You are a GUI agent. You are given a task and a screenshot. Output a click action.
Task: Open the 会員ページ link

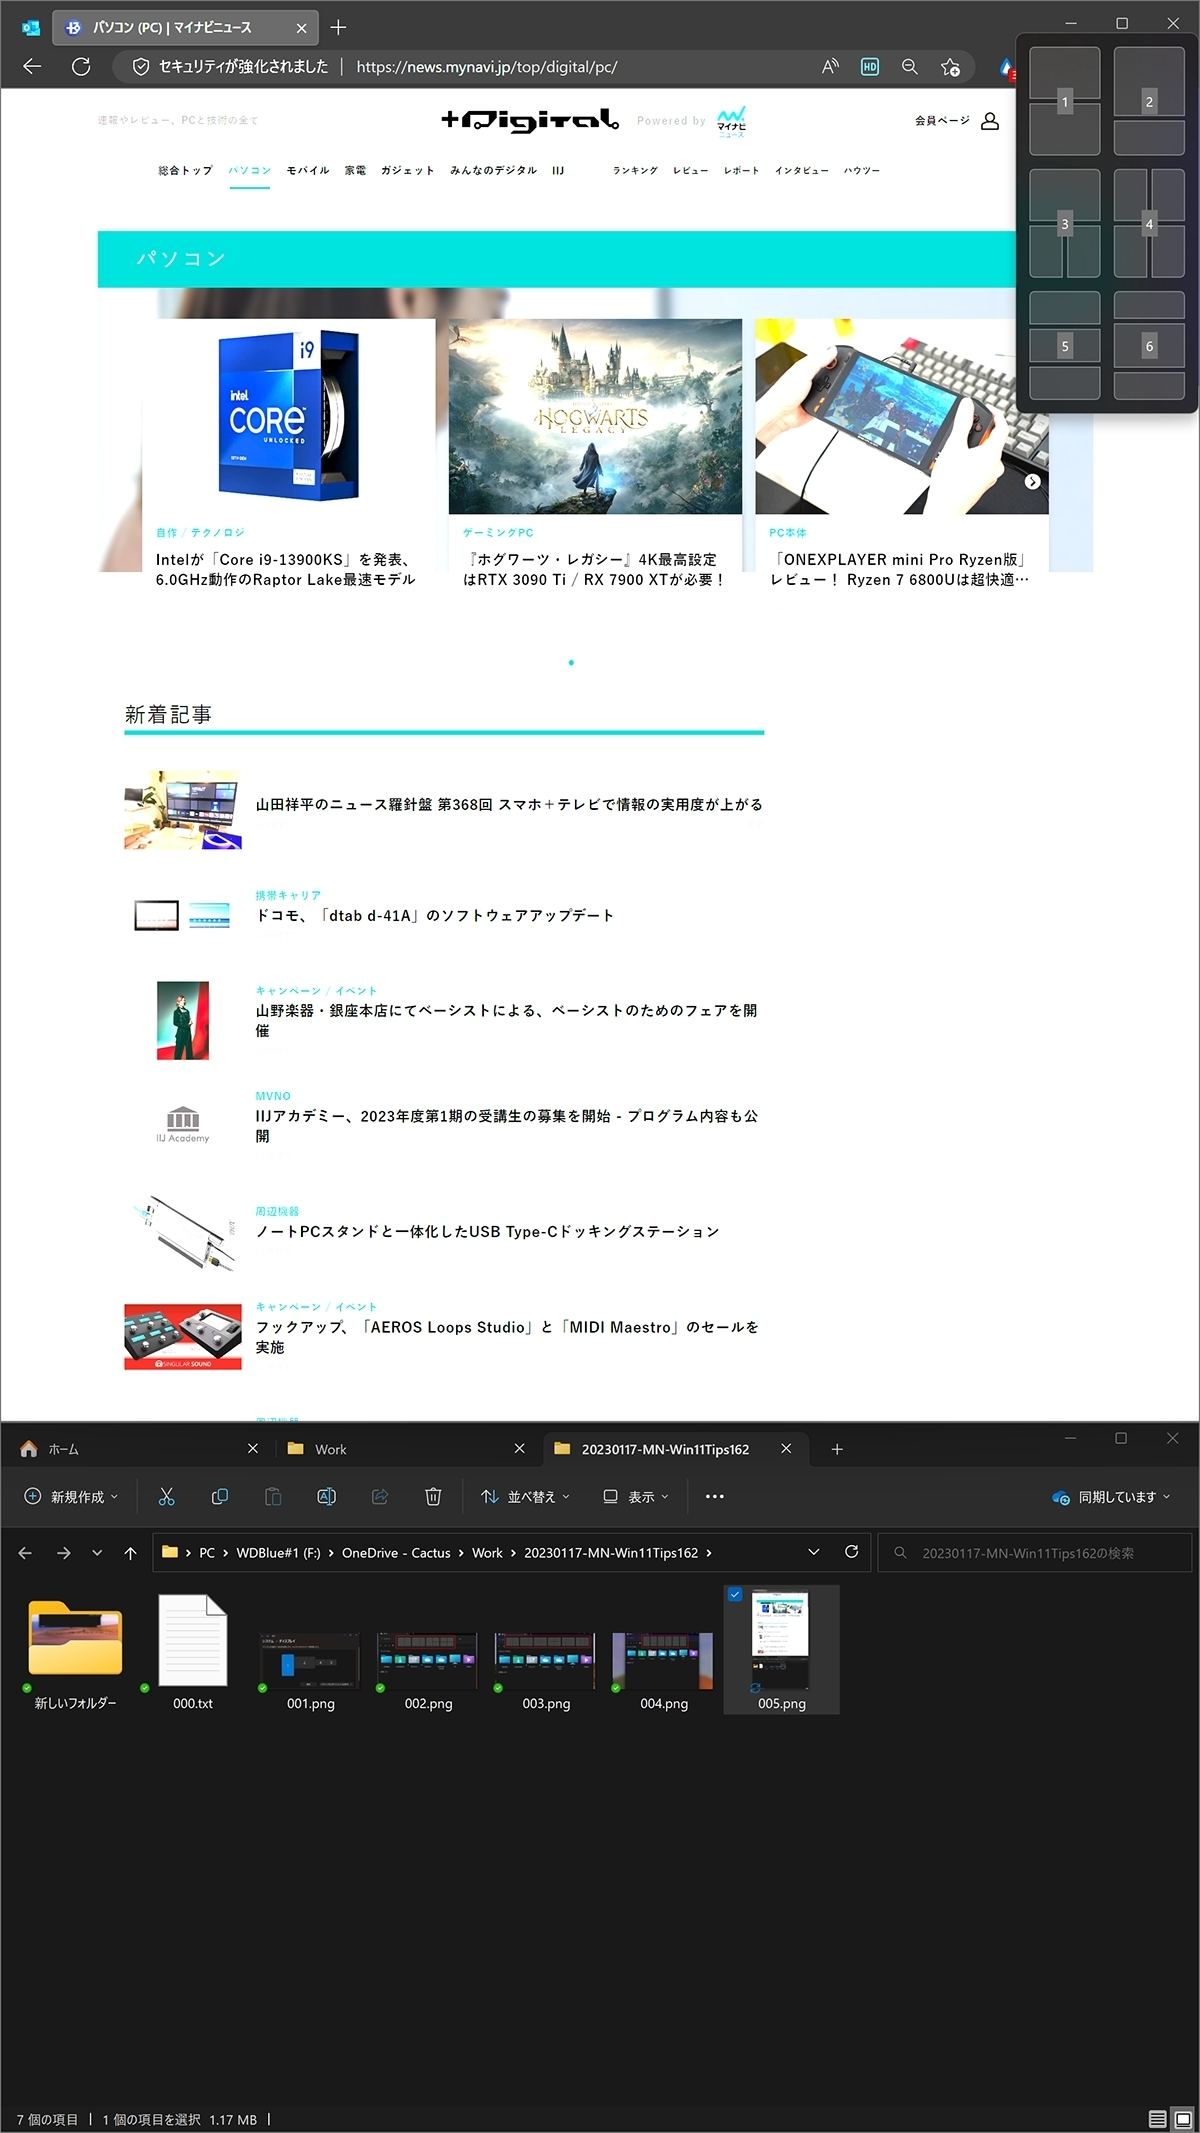coord(942,121)
